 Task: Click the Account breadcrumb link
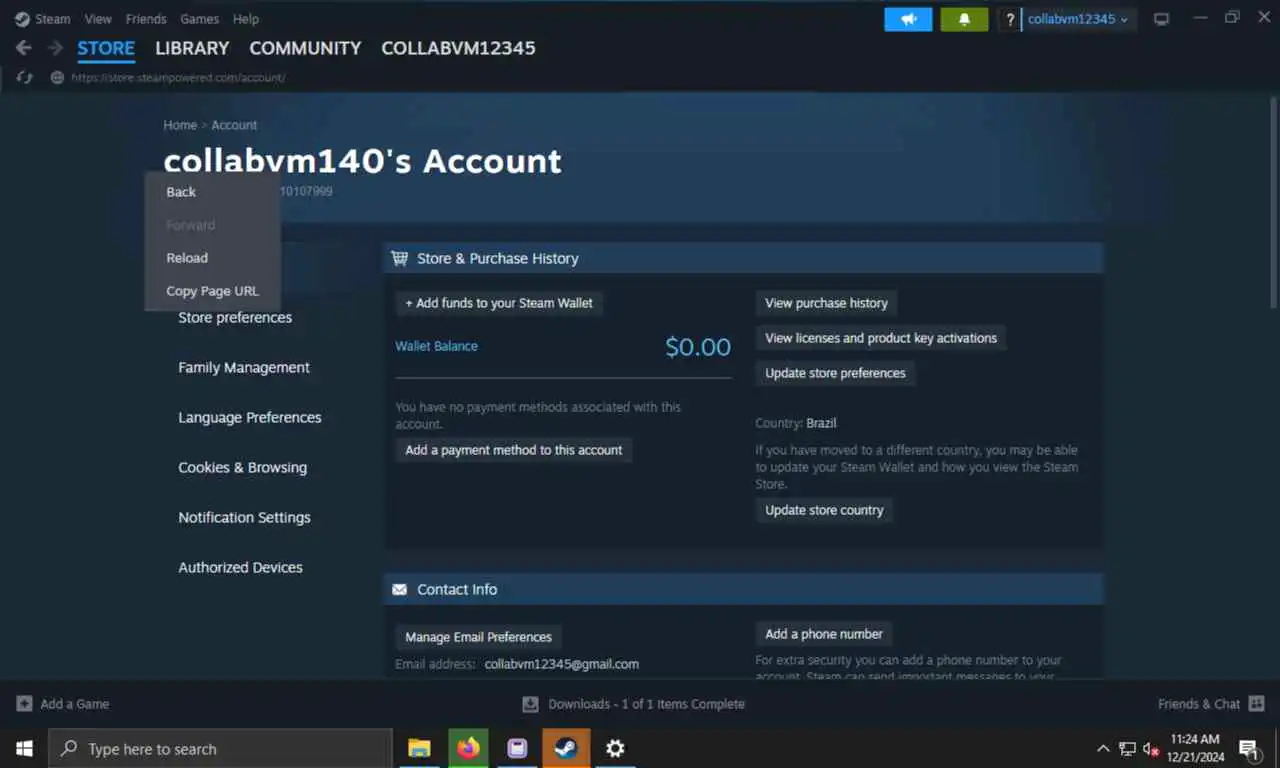pyautogui.click(x=234, y=125)
